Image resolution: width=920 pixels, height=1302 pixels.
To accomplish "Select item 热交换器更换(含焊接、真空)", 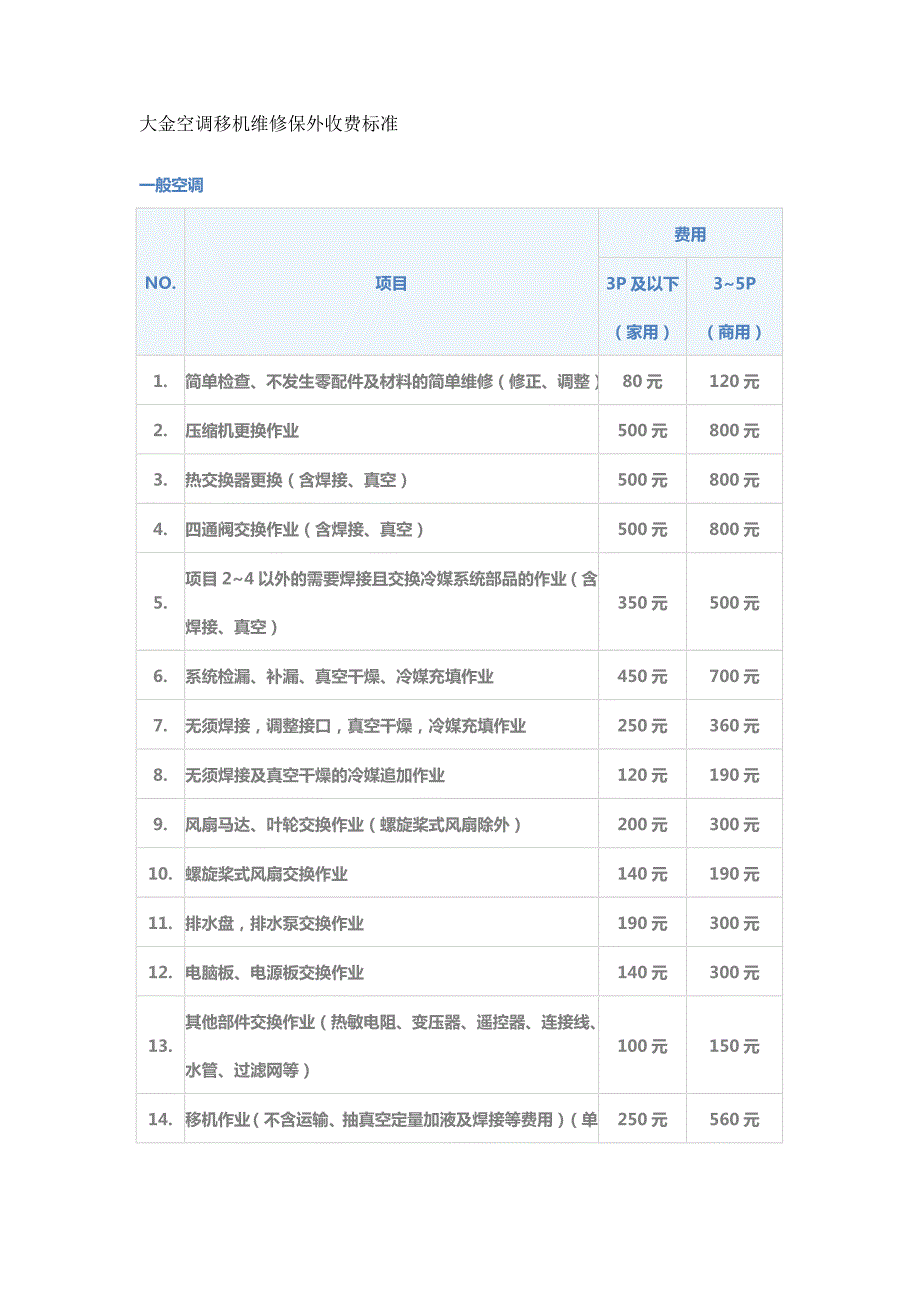I will click(297, 480).
